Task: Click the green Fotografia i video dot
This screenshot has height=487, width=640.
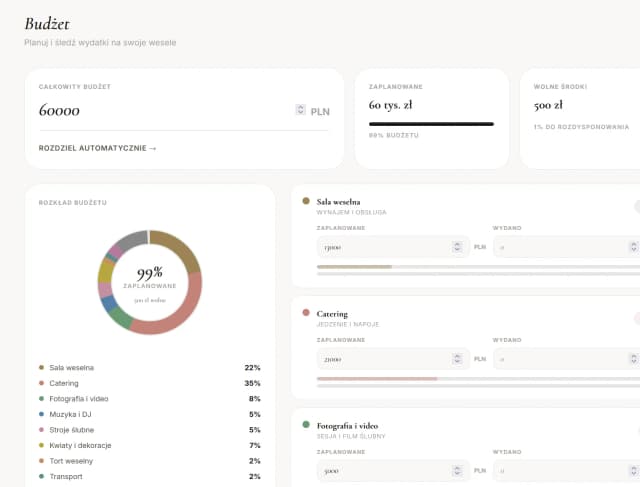Action: click(x=306, y=425)
